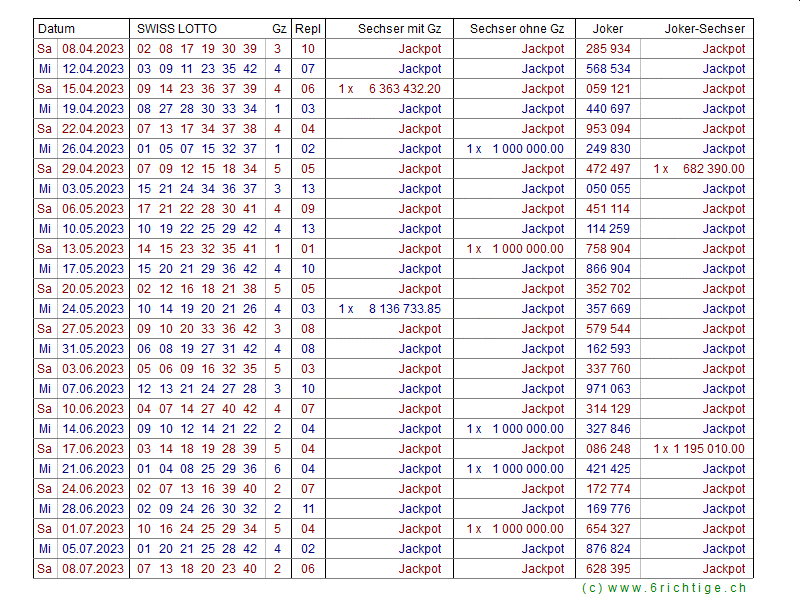800x600 pixels.
Task: Click the date 08.04.2023
Action: 93,49
